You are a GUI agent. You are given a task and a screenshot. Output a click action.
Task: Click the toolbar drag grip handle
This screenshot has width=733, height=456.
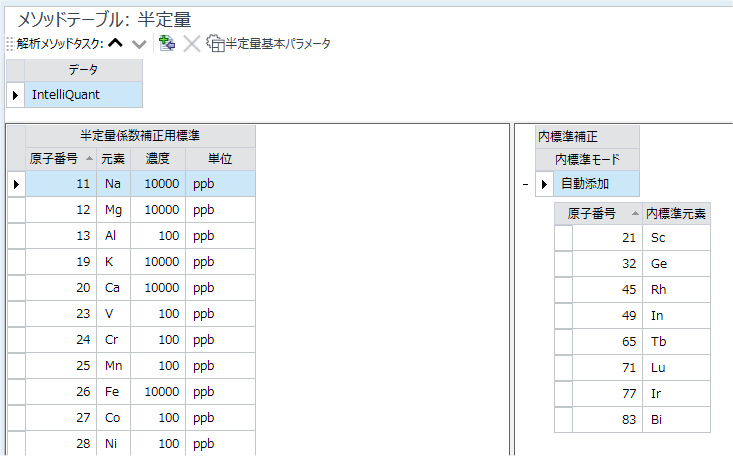pos(10,44)
